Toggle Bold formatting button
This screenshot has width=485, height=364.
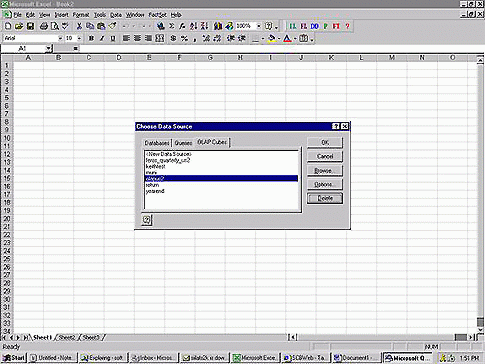91,39
